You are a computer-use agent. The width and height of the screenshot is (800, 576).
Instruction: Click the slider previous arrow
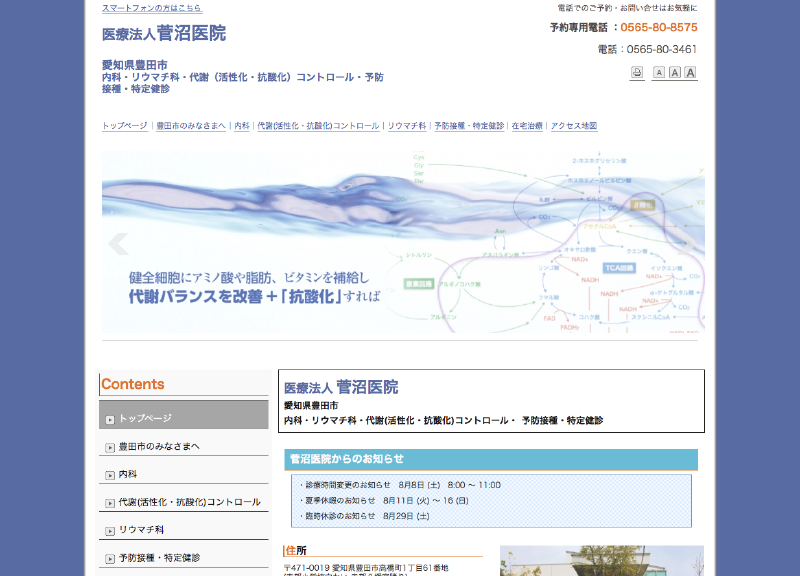pos(118,243)
